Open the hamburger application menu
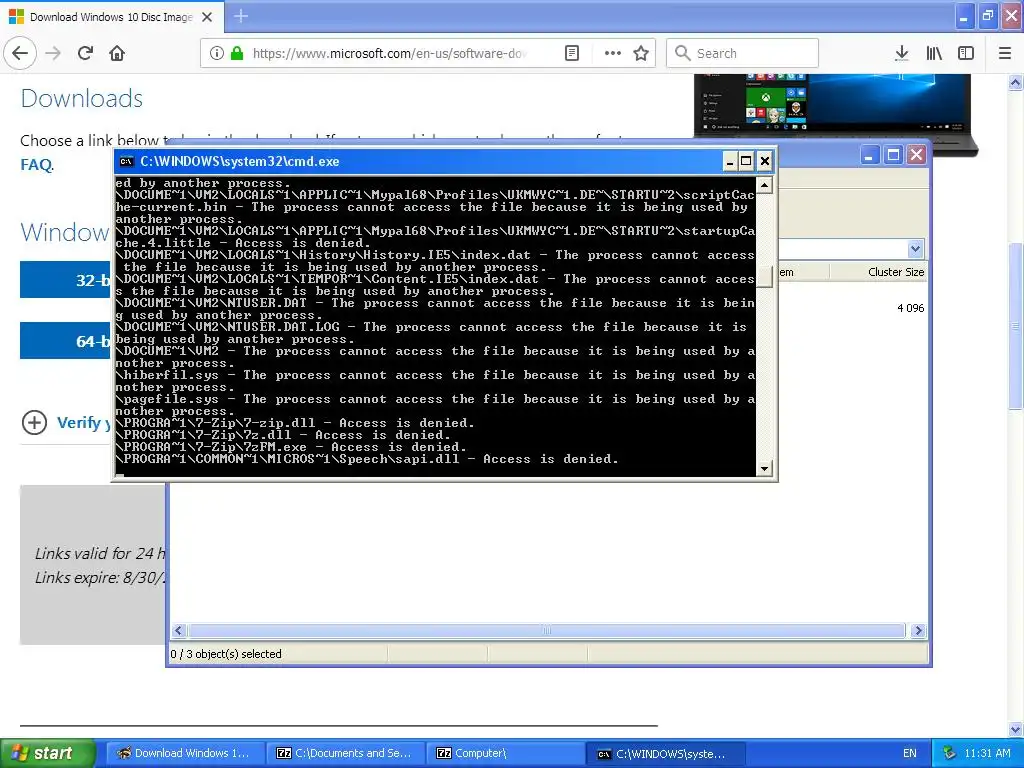This screenshot has width=1024, height=768. 1005,53
